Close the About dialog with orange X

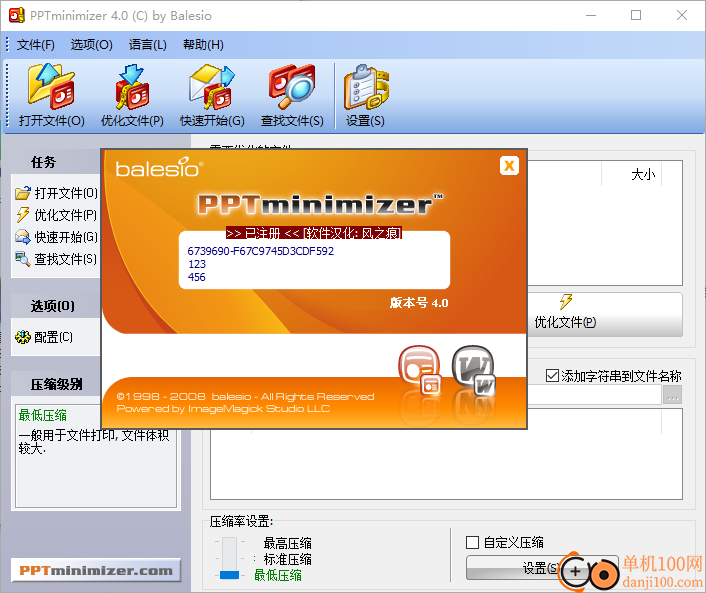tap(509, 166)
